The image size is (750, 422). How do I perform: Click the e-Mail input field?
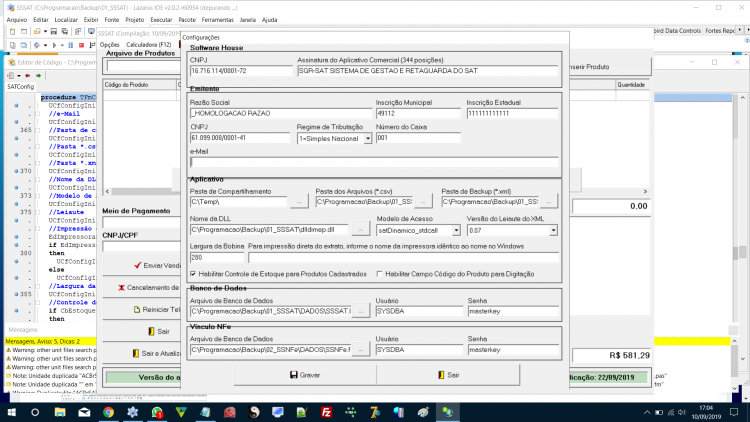coord(374,162)
